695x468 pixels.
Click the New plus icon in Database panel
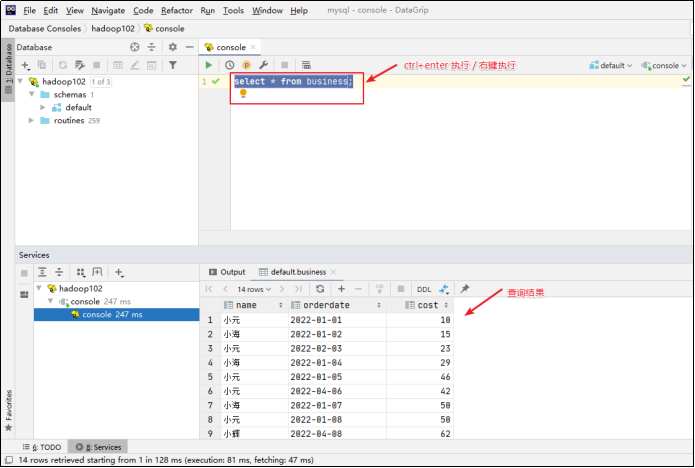point(25,66)
